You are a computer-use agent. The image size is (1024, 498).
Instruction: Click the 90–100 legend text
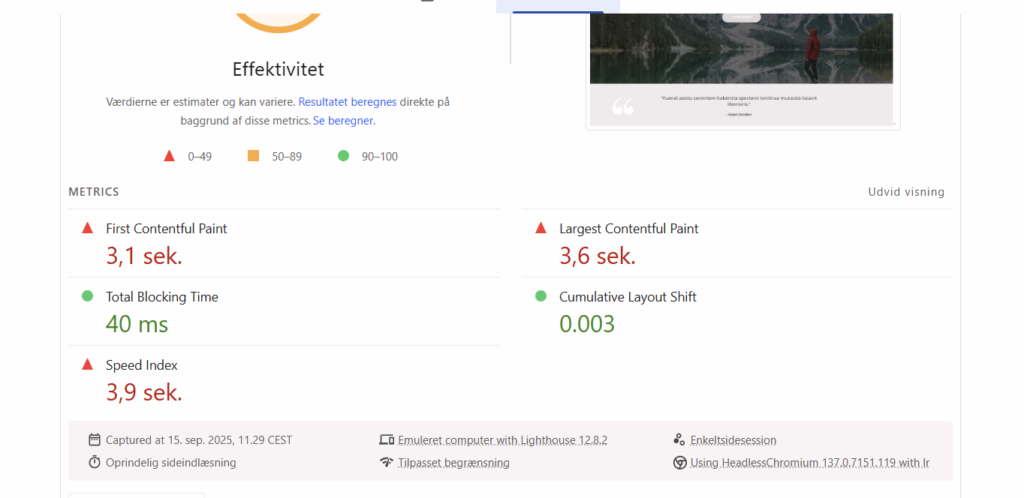(379, 157)
